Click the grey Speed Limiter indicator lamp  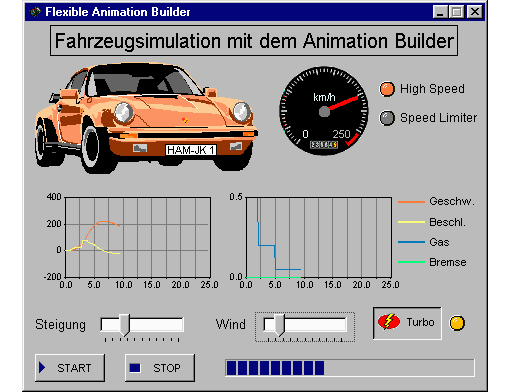tap(387, 118)
